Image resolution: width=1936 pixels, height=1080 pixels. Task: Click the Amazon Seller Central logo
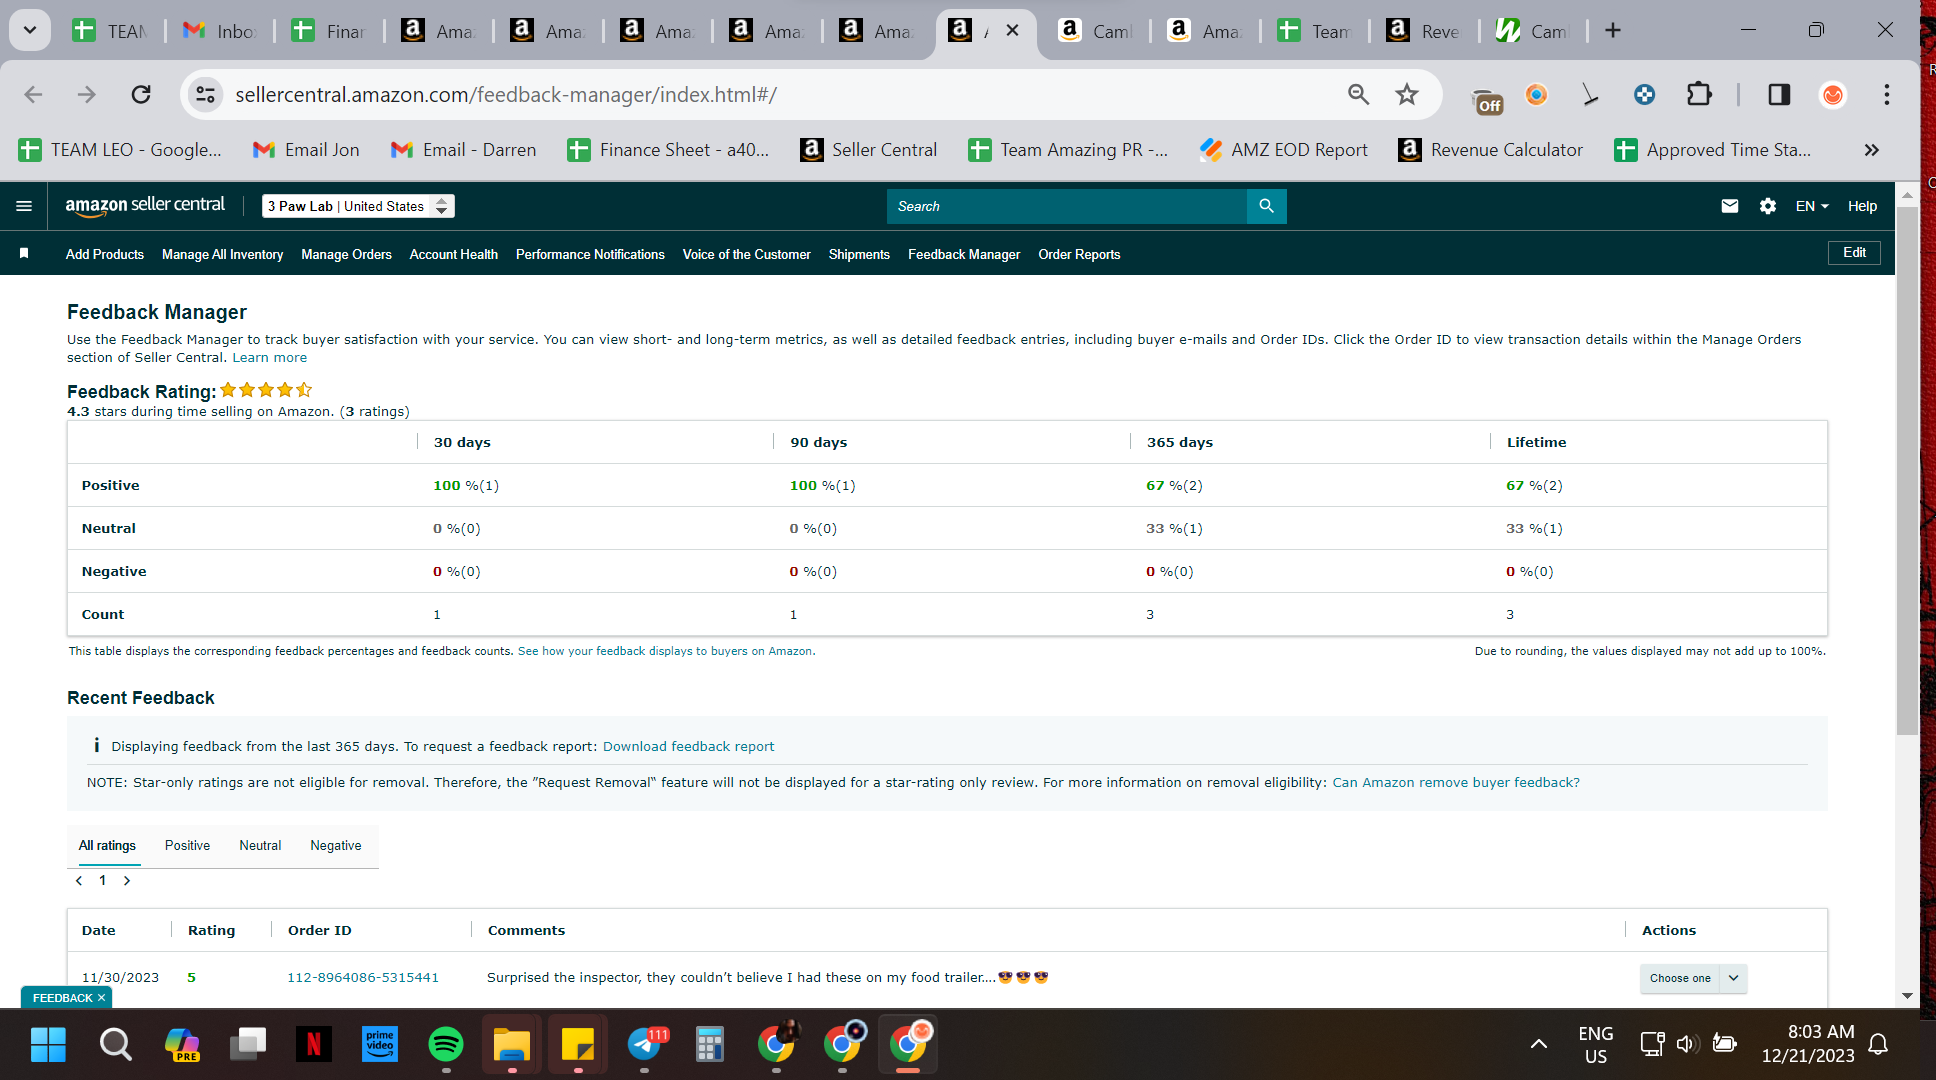[145, 205]
